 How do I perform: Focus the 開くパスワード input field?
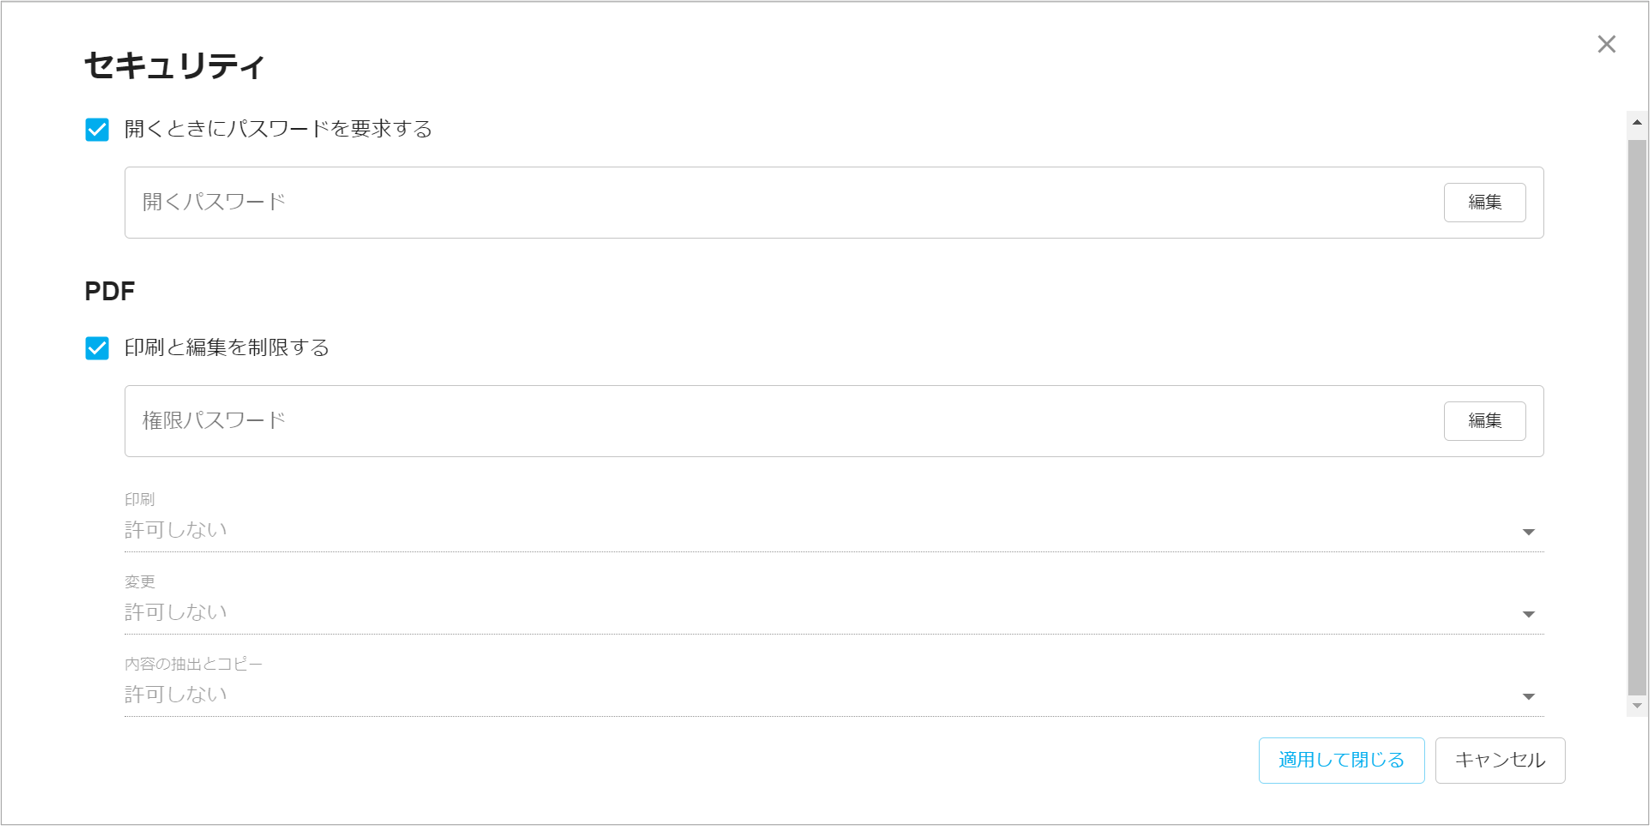780,202
